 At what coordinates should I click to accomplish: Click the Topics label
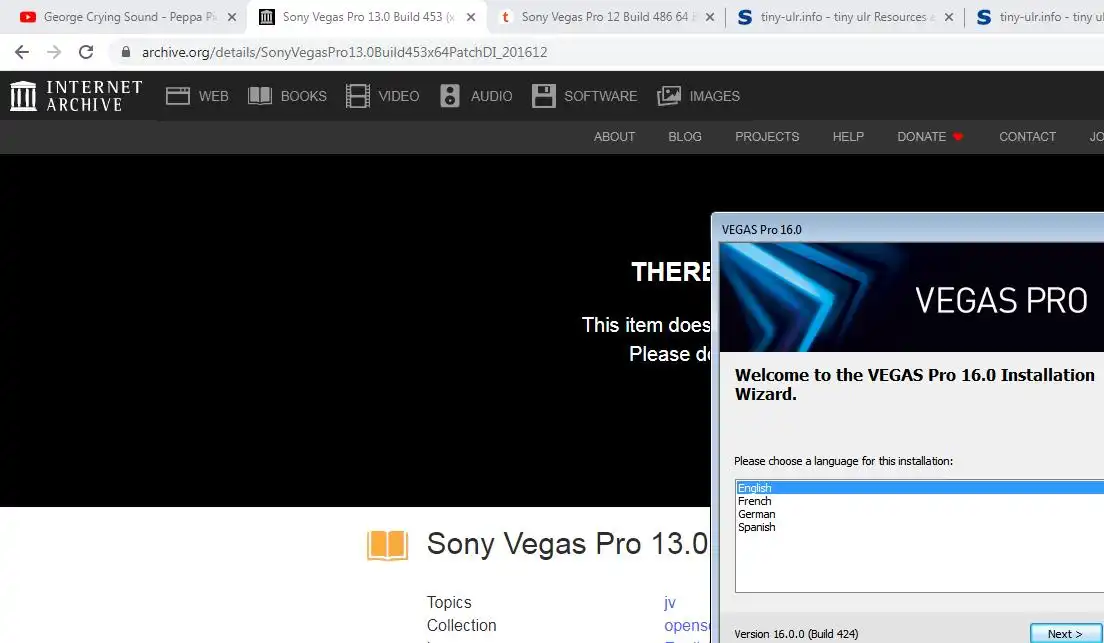click(448, 602)
